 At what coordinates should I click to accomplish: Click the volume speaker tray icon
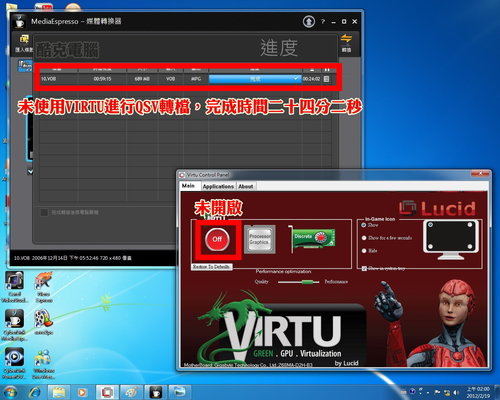tap(456, 392)
